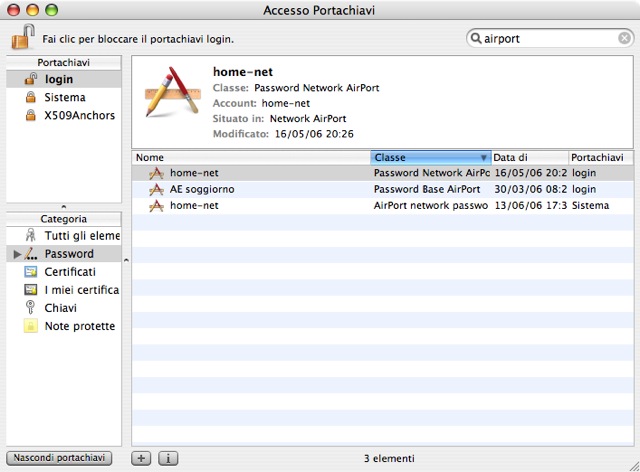Open item info with the i button
This screenshot has height=472, width=640.
(168, 459)
